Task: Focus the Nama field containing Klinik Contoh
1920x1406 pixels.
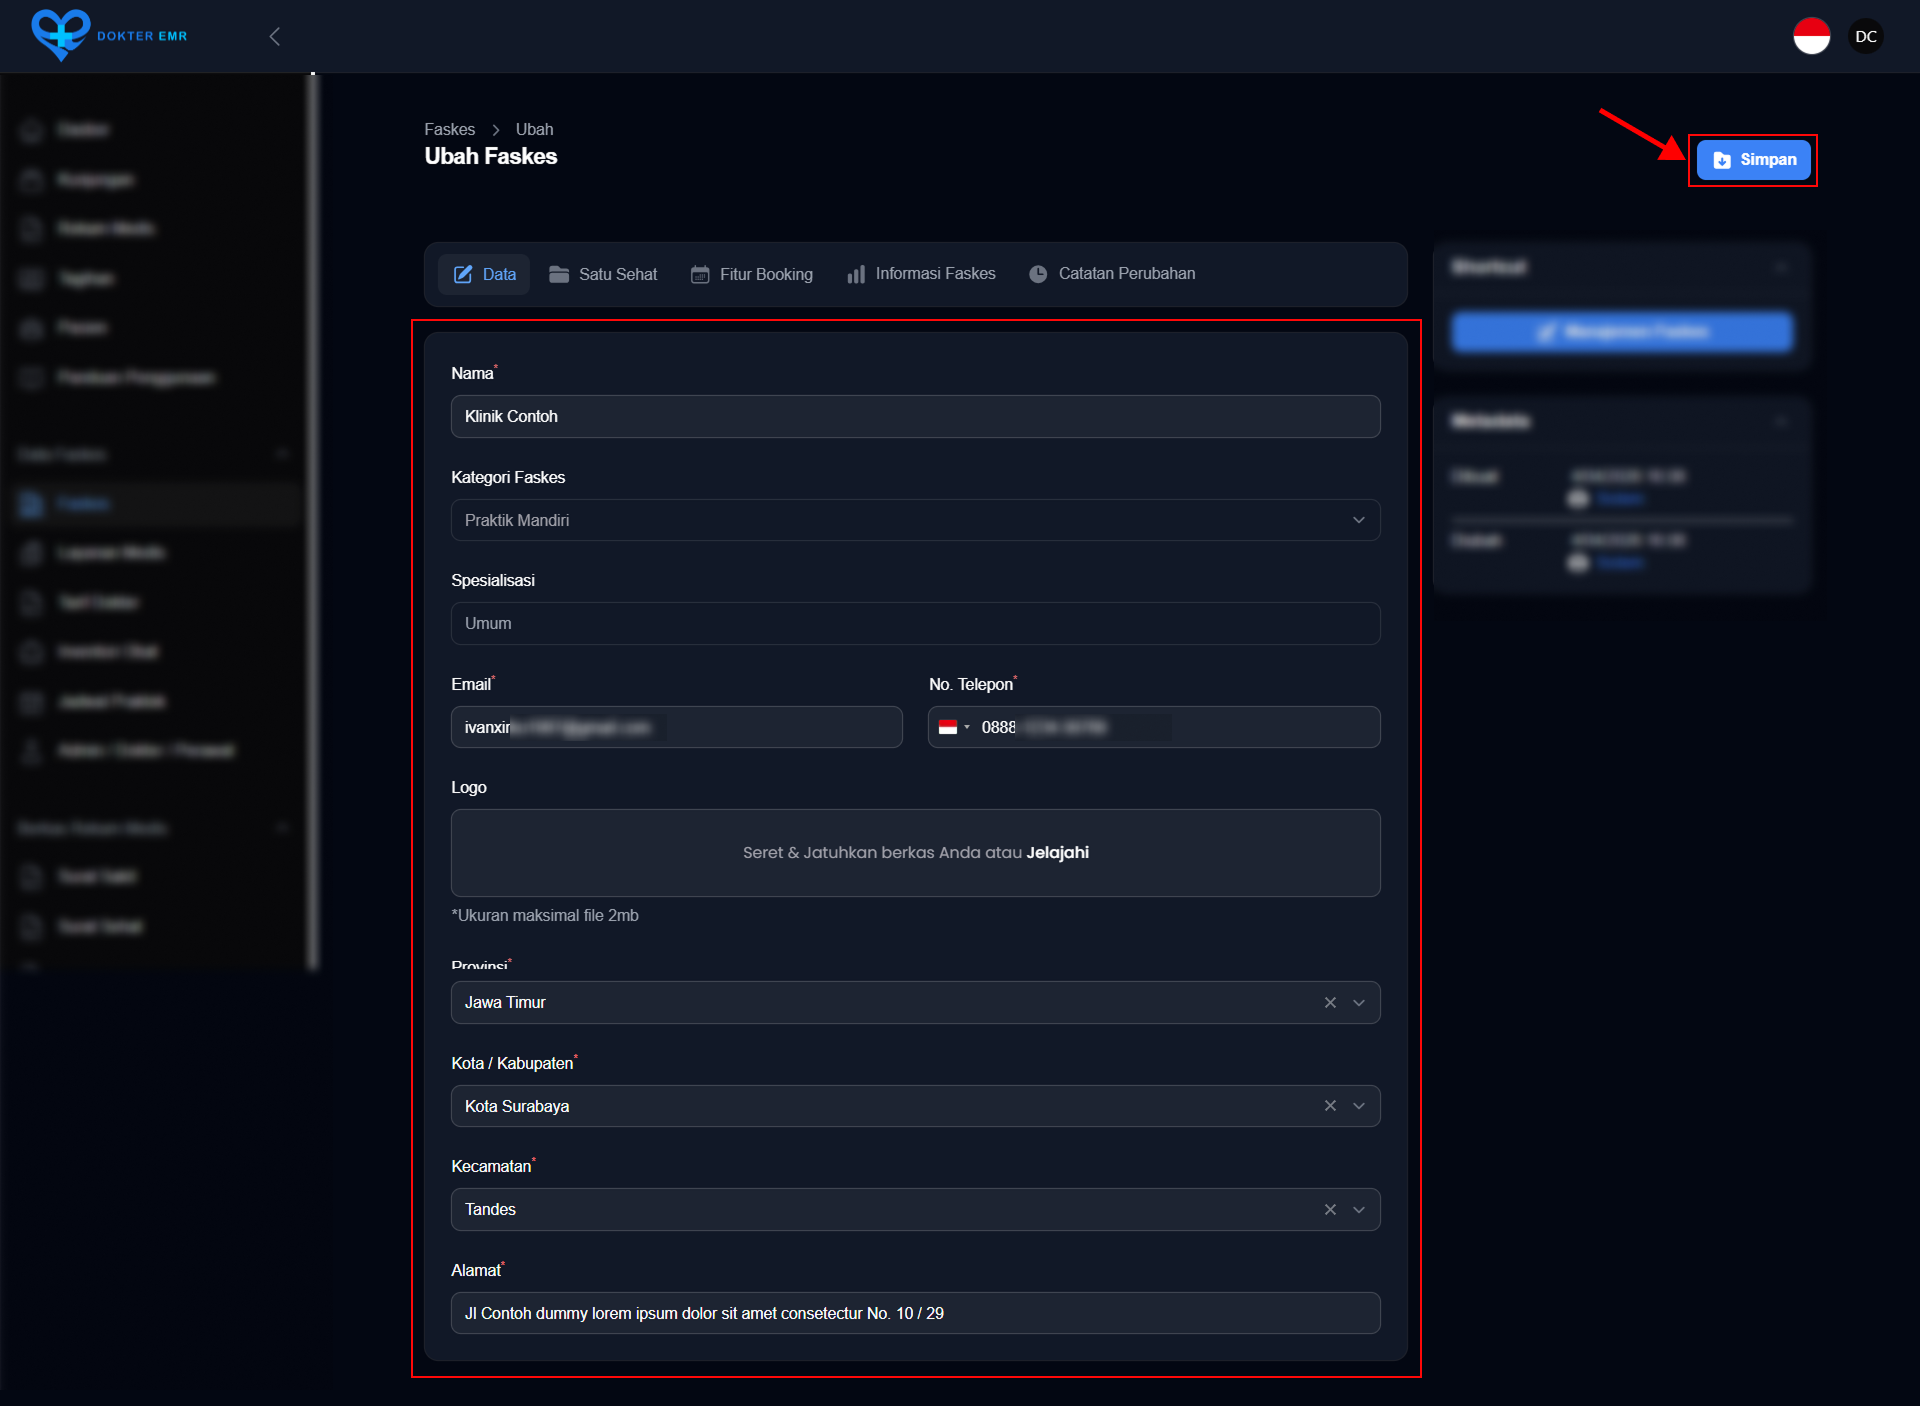Action: [915, 417]
